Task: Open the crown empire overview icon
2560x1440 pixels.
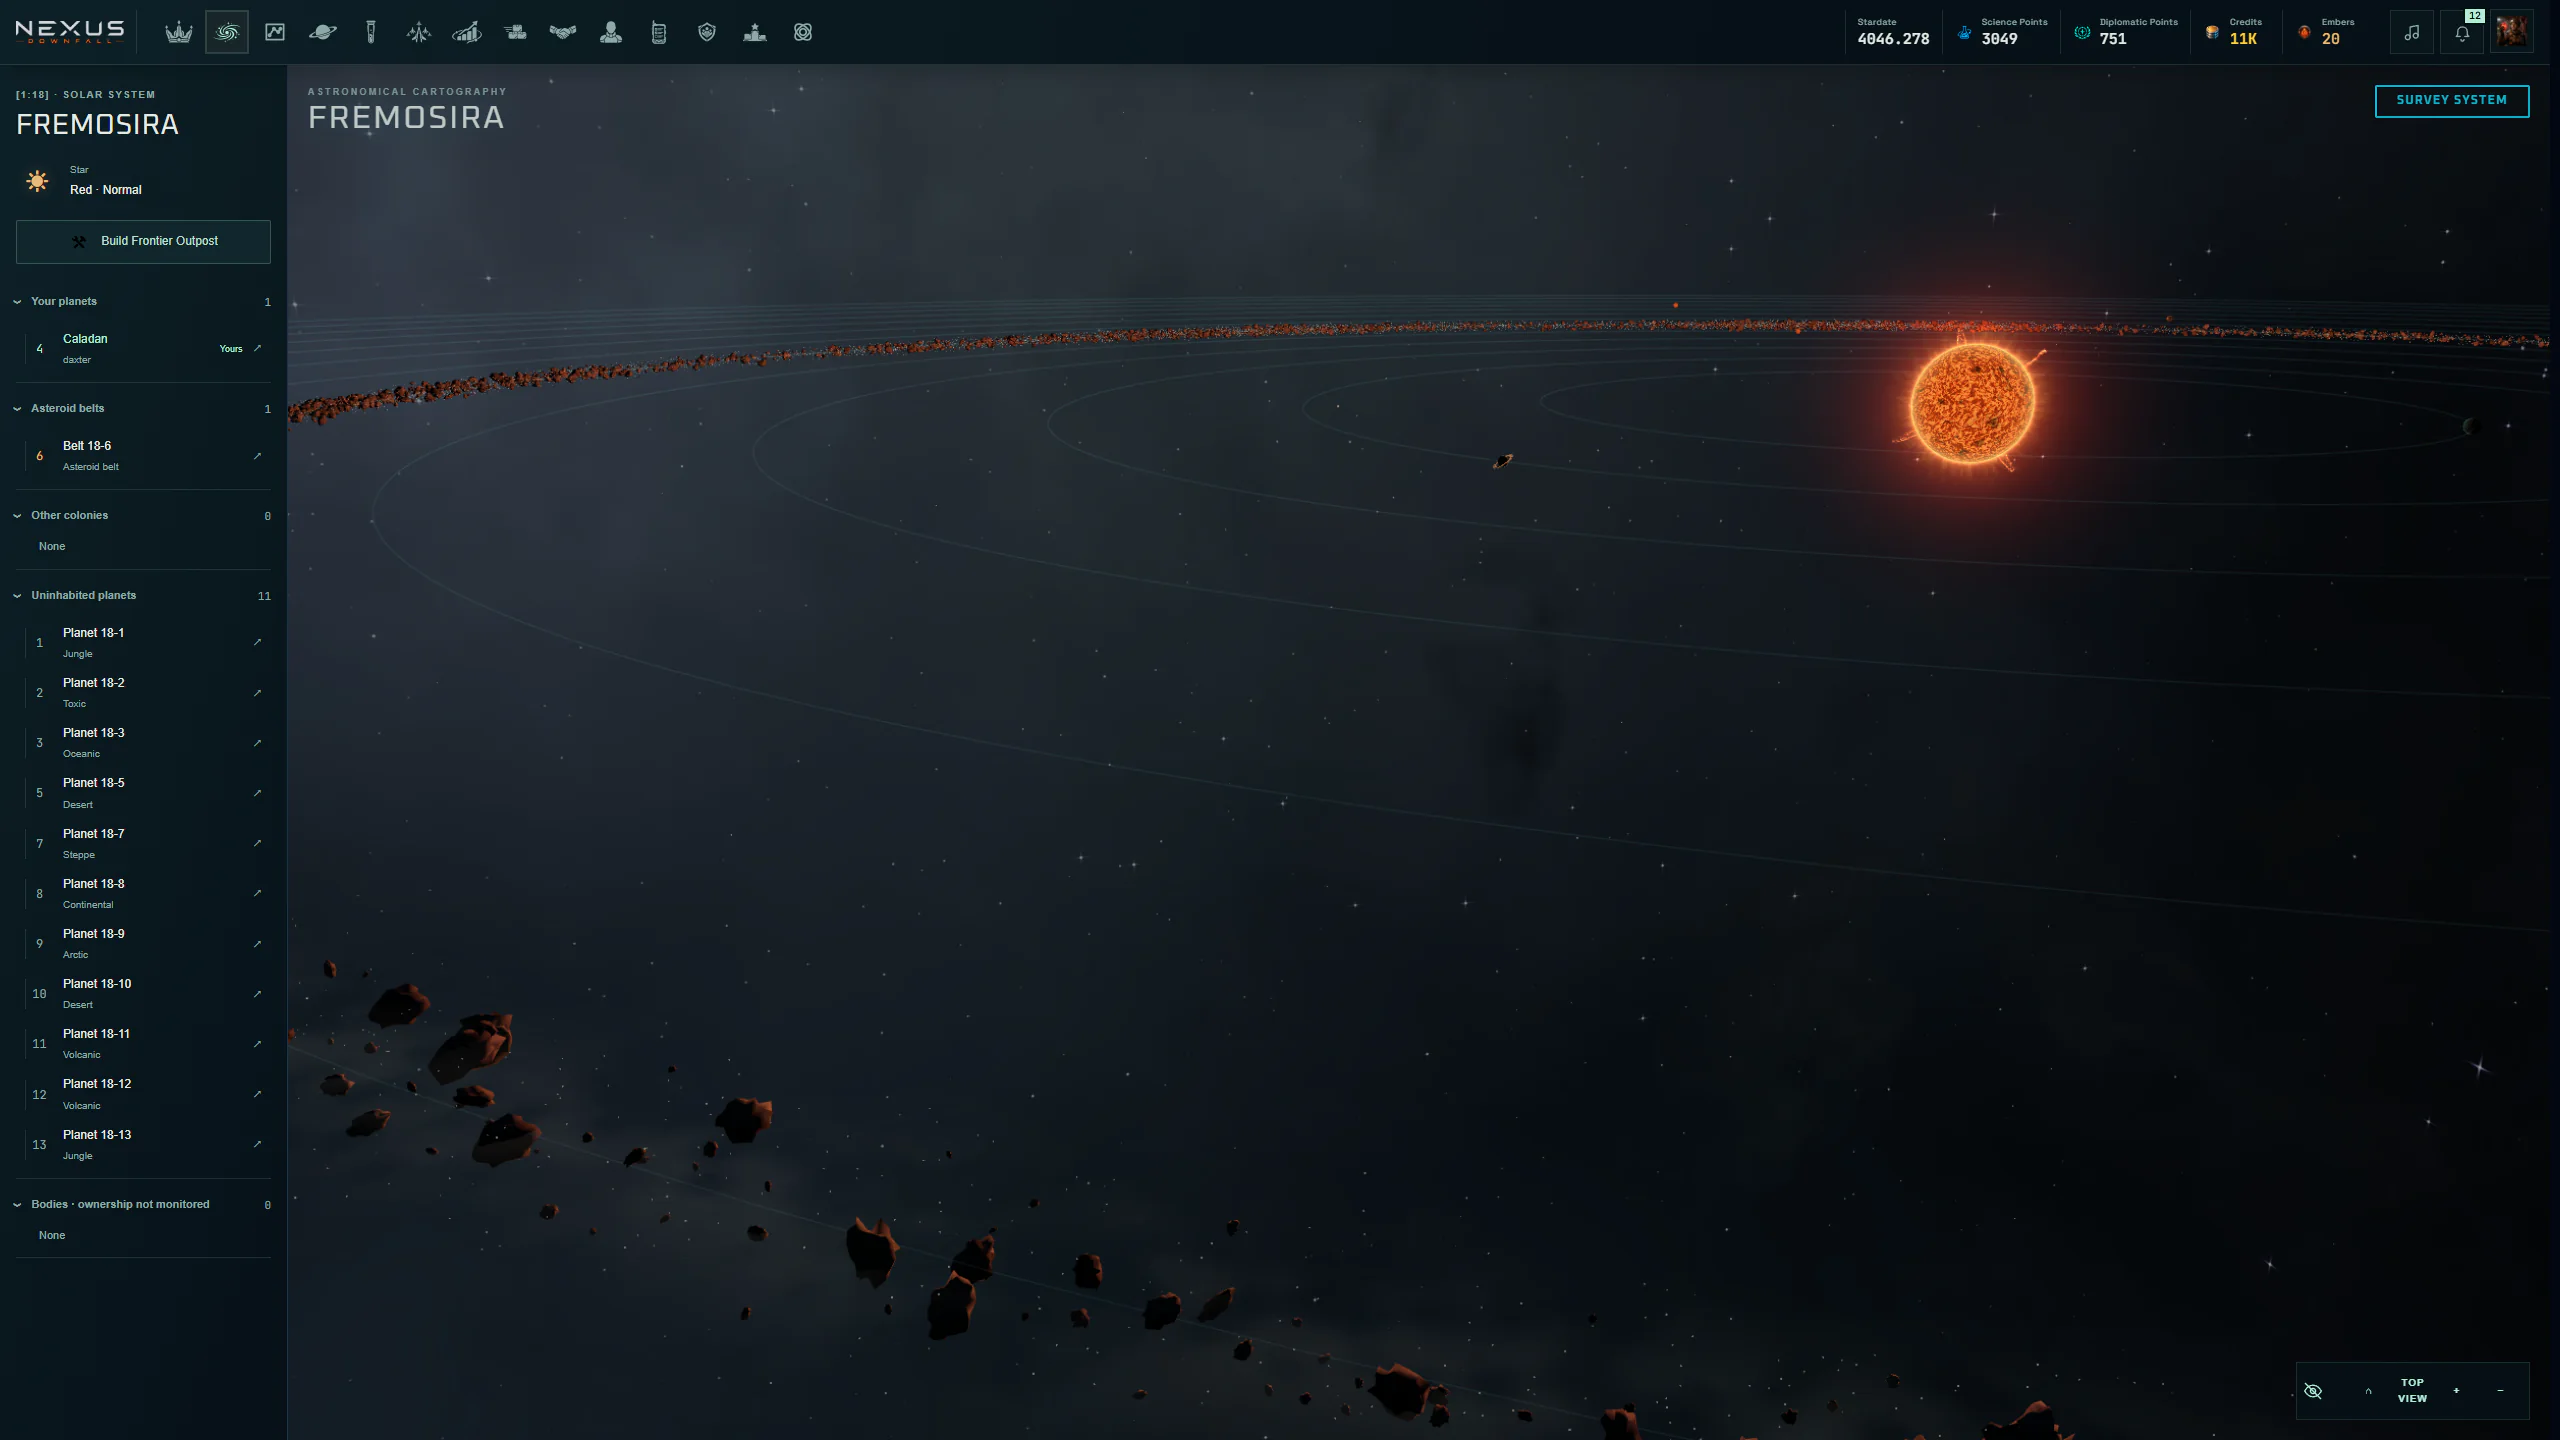Action: (179, 33)
